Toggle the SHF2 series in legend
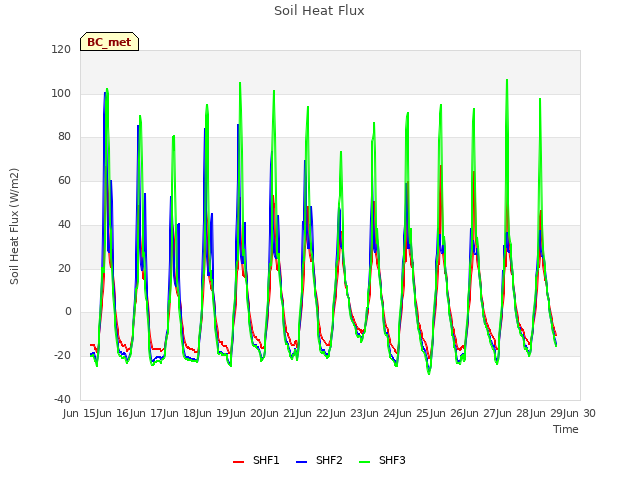Image resolution: width=640 pixels, height=480 pixels. [x=319, y=460]
